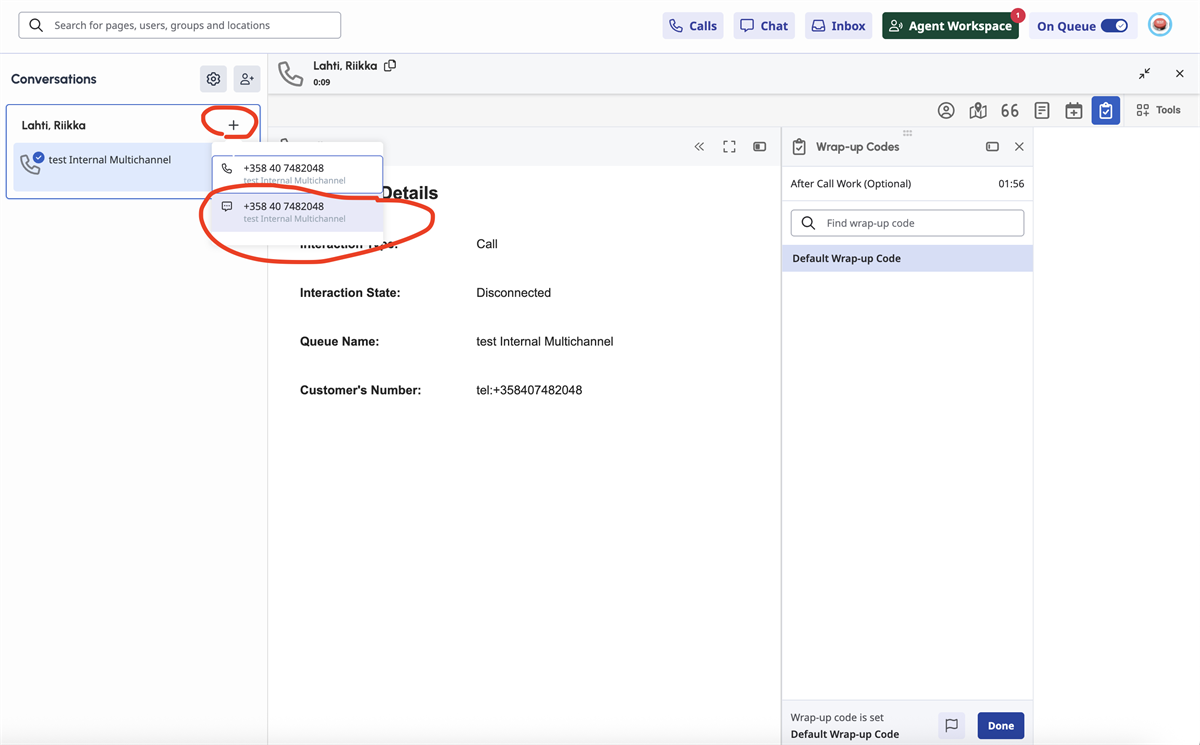Open the customer profile icon in the toolbar
Viewport: 1200px width, 745px height.
[x=946, y=111]
